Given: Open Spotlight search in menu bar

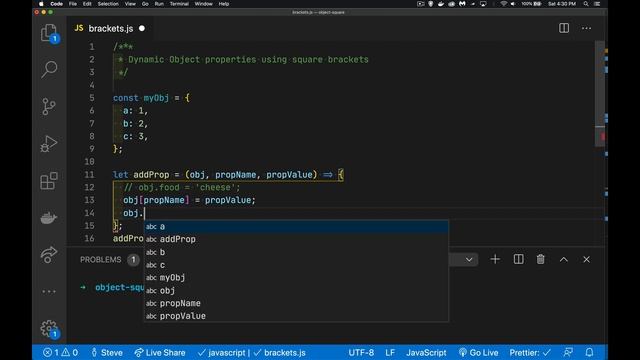Looking at the screenshot, I should tap(586, 4).
